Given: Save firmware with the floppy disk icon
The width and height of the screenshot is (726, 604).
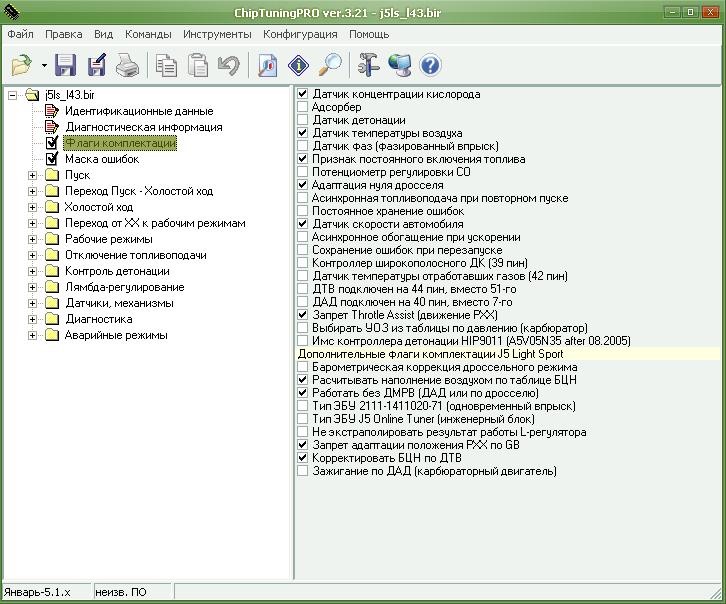Looking at the screenshot, I should [66, 65].
